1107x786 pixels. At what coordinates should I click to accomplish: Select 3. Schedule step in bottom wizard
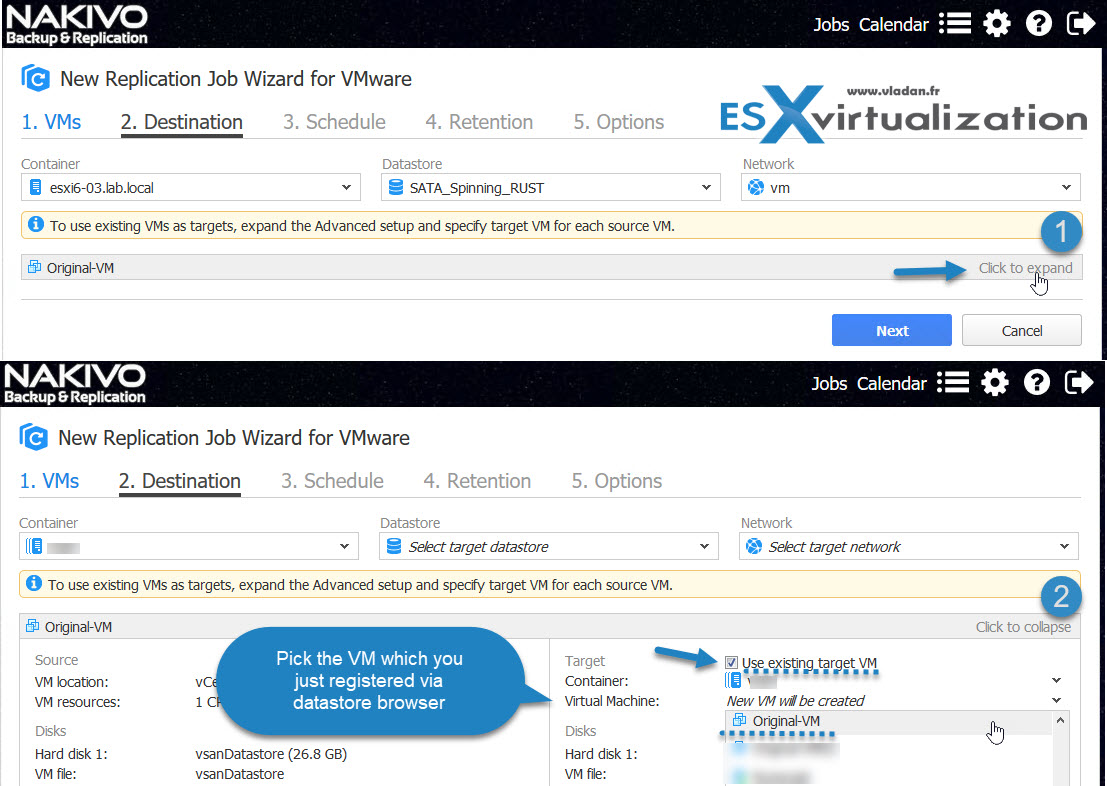pos(332,481)
